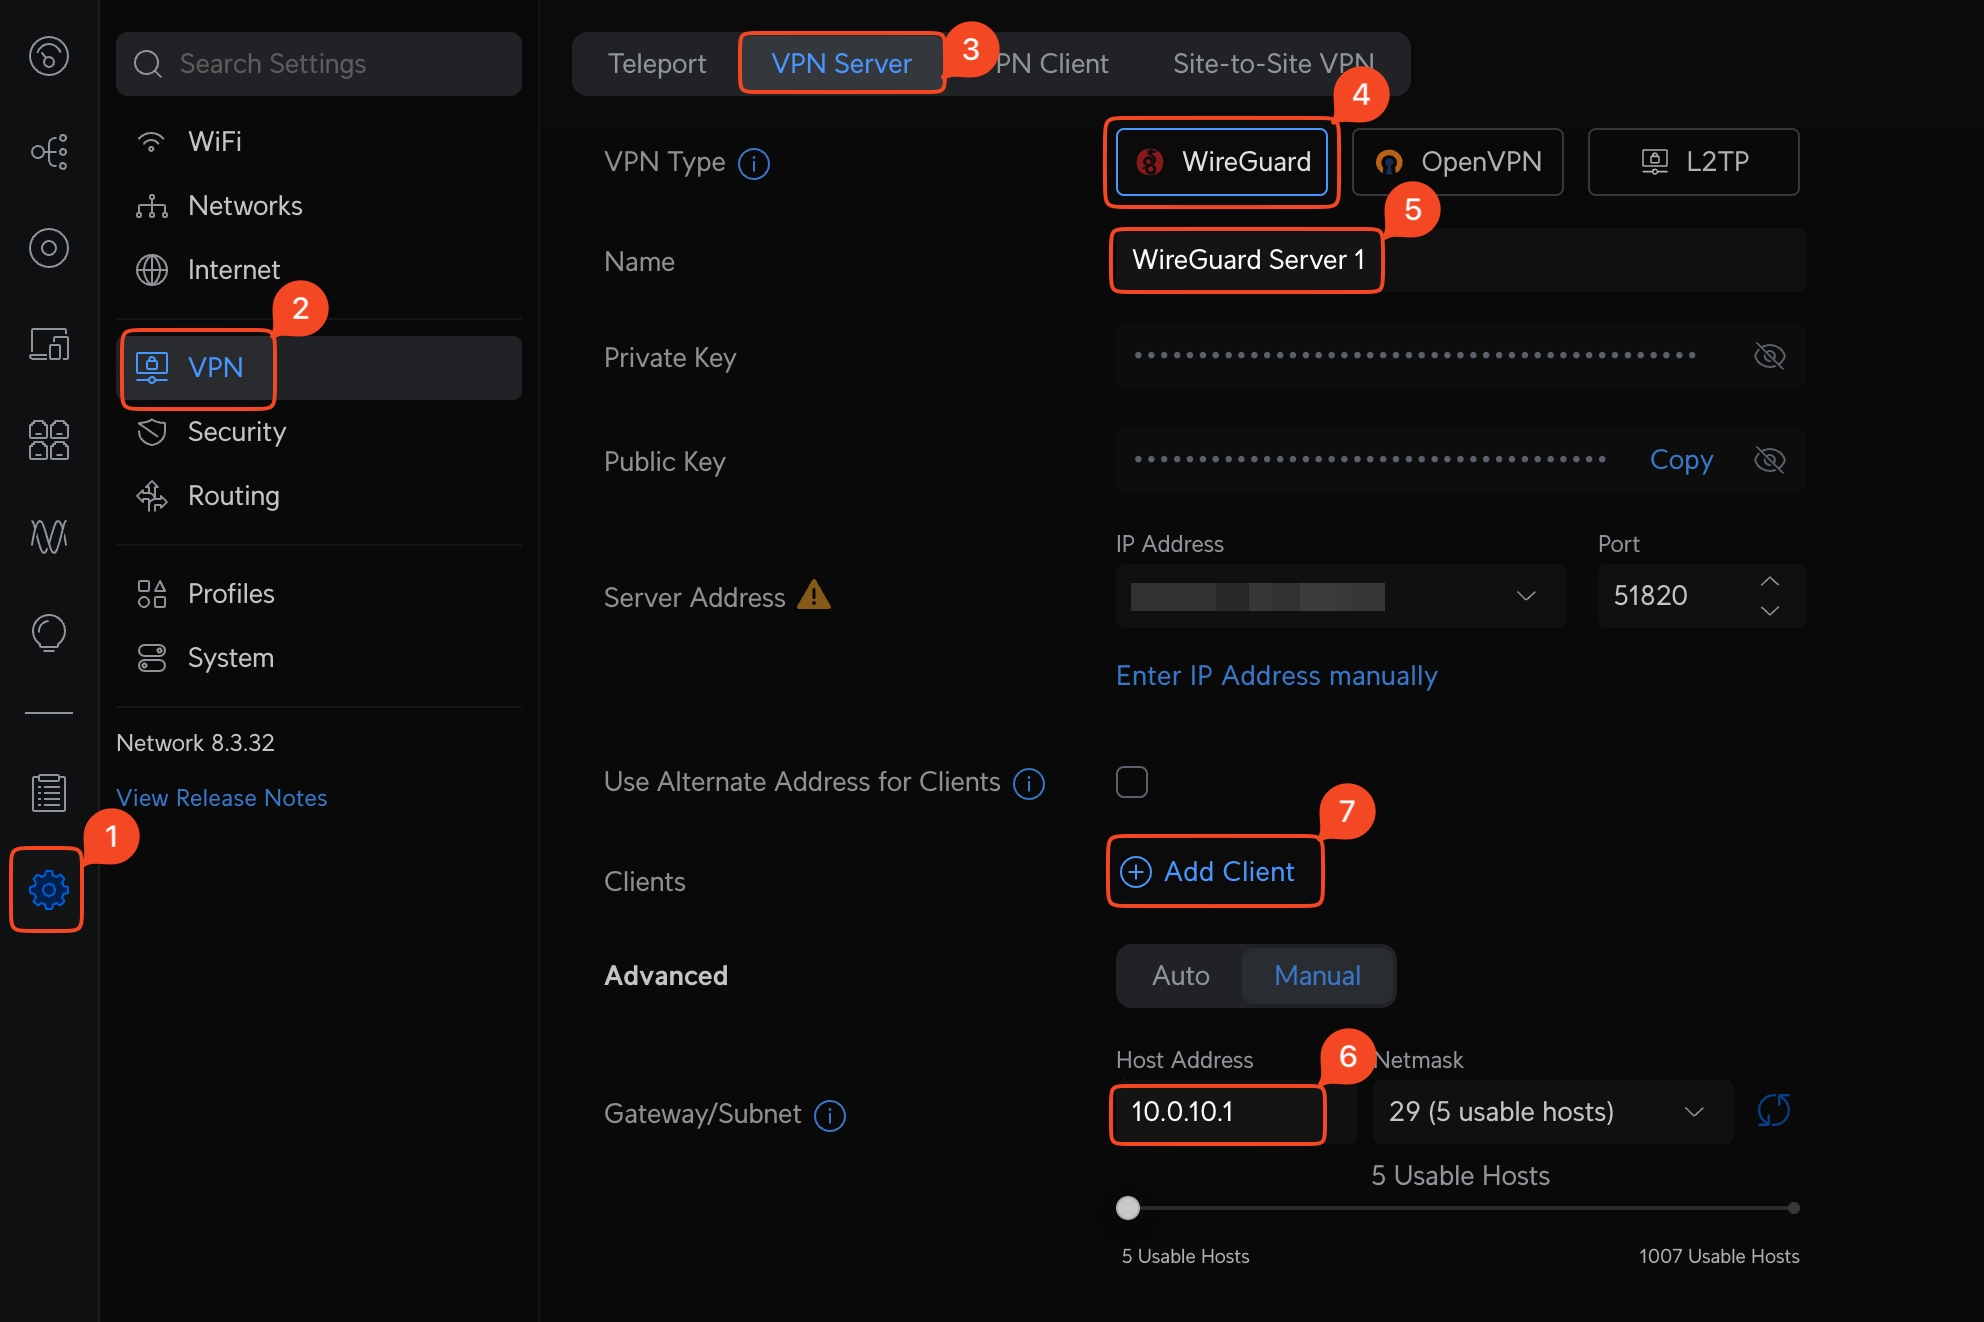Click the regenerate subnet refresh icon
This screenshot has height=1322, width=1984.
tap(1774, 1111)
